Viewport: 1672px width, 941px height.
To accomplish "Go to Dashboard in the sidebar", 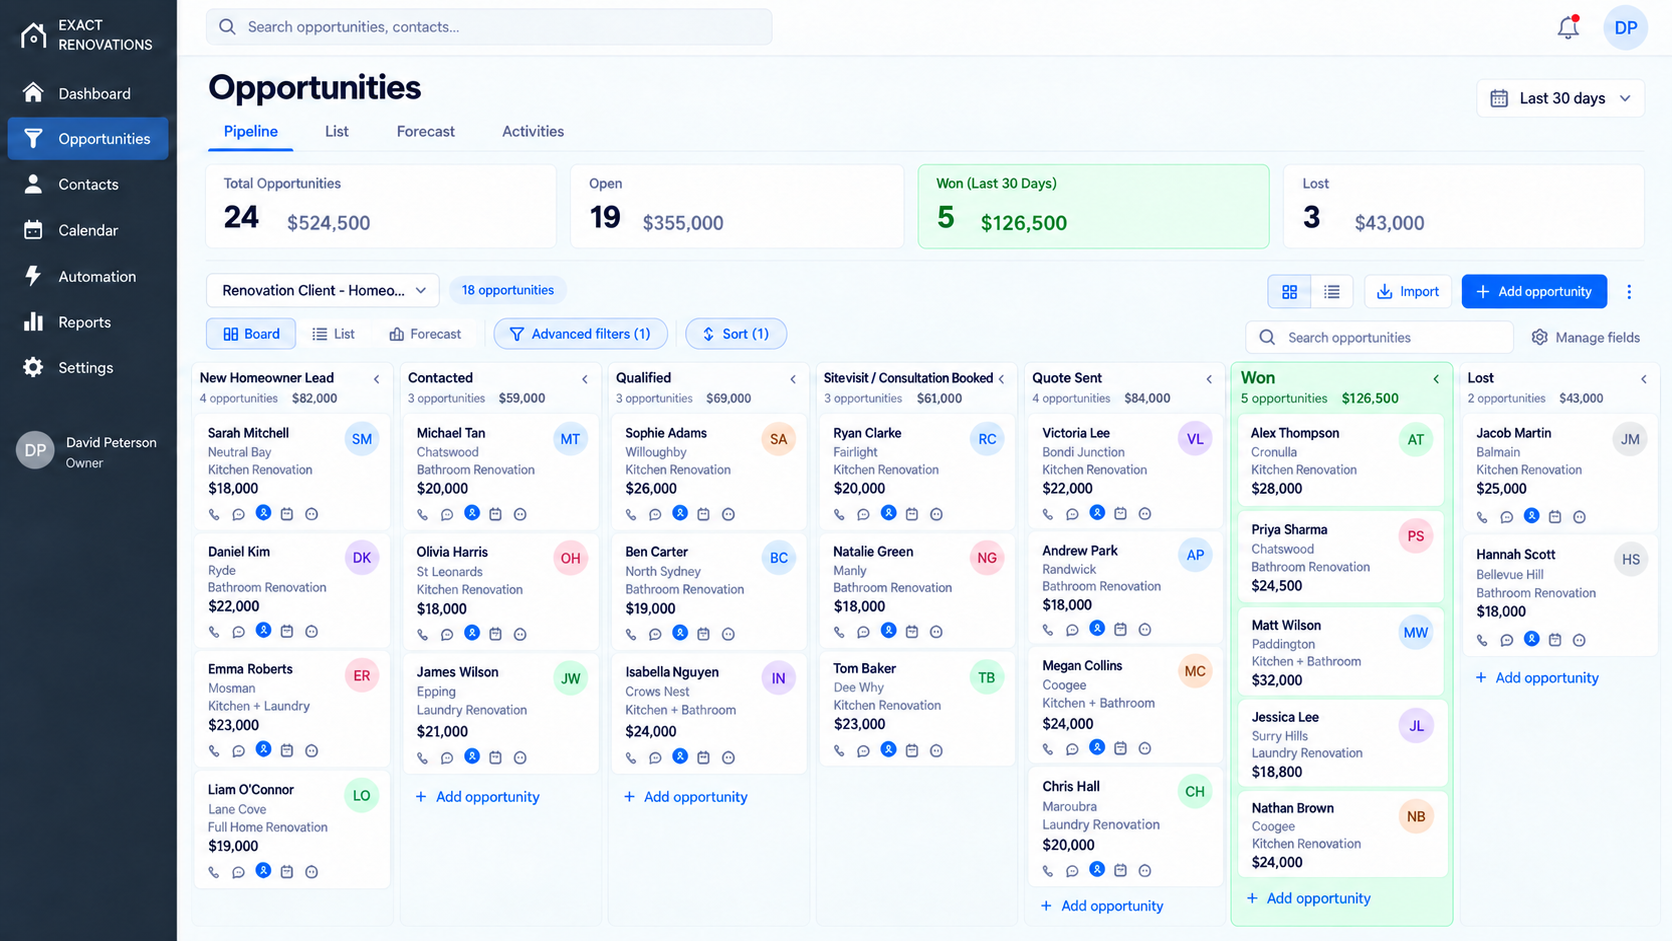I will pyautogui.click(x=88, y=93).
